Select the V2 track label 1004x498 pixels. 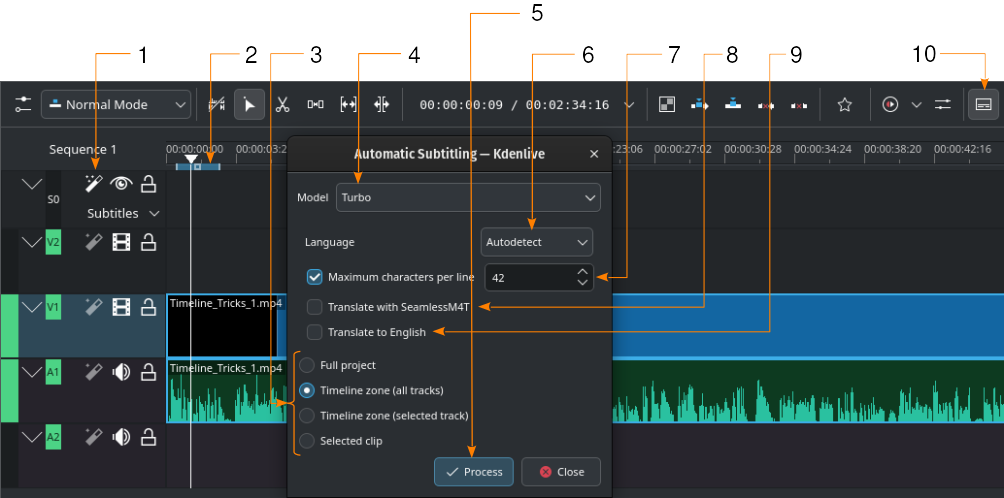point(53,243)
